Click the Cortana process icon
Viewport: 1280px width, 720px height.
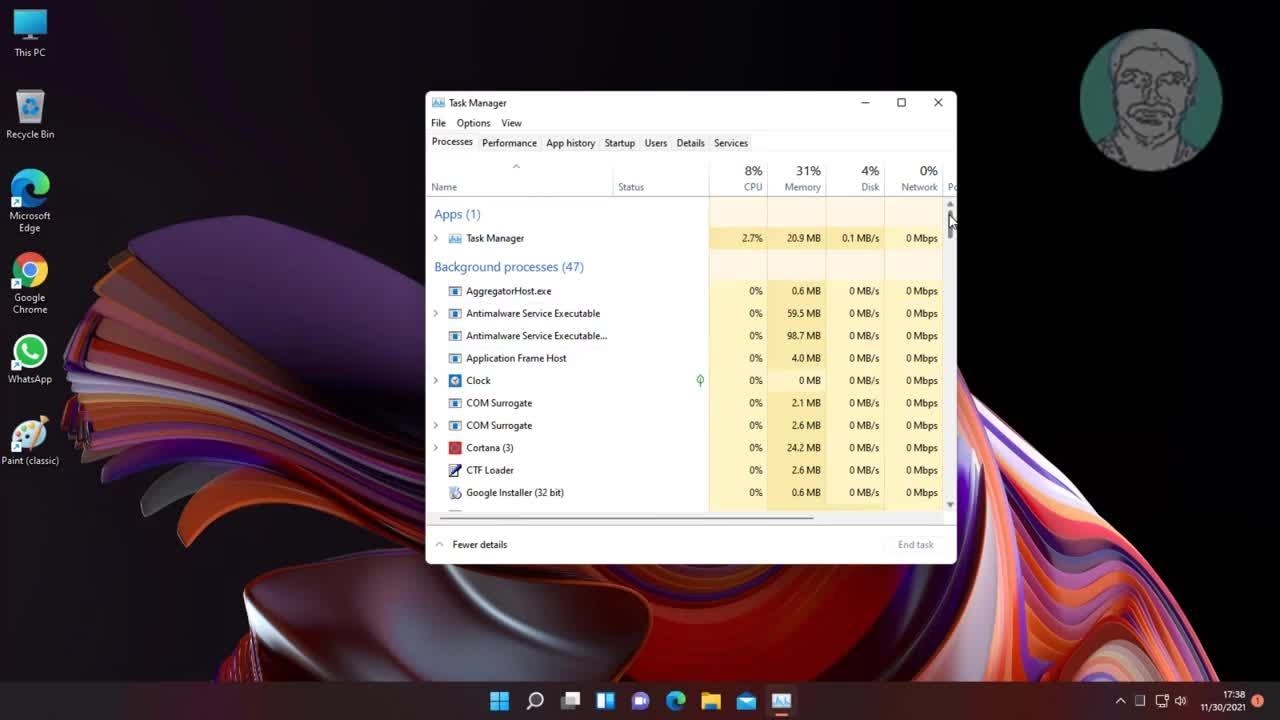[455, 448]
